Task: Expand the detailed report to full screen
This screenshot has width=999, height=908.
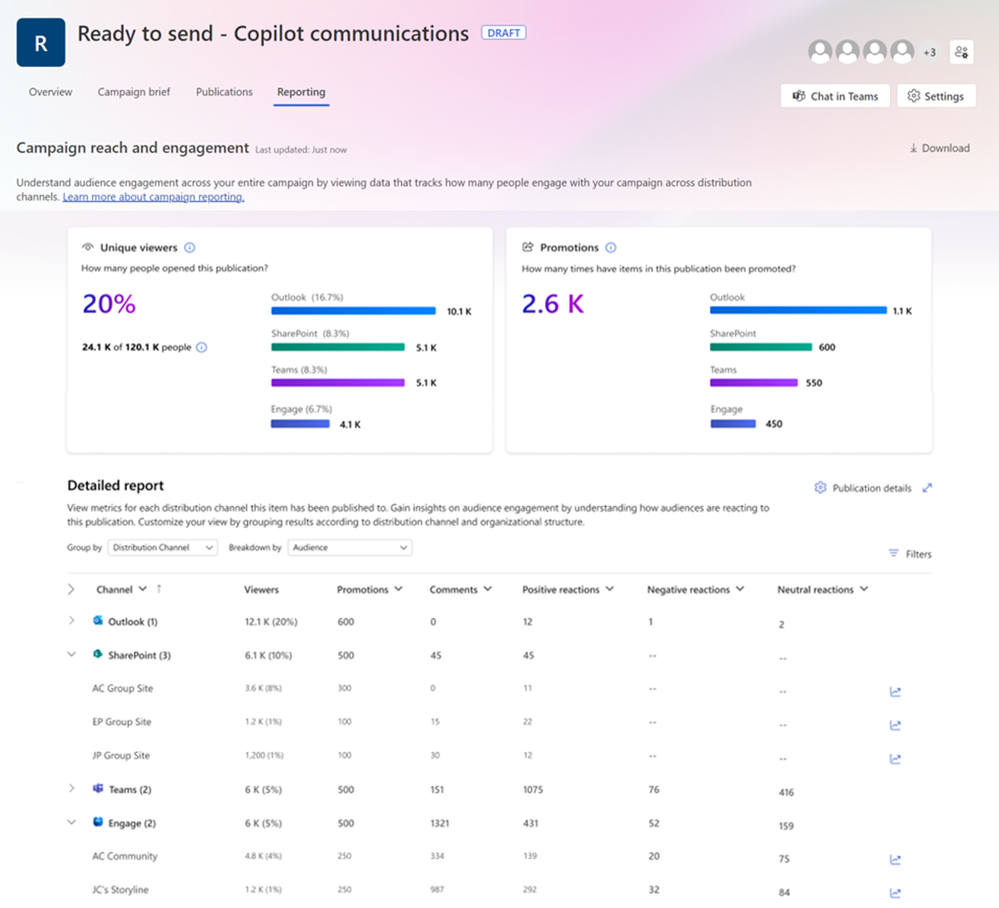Action: coord(927,488)
